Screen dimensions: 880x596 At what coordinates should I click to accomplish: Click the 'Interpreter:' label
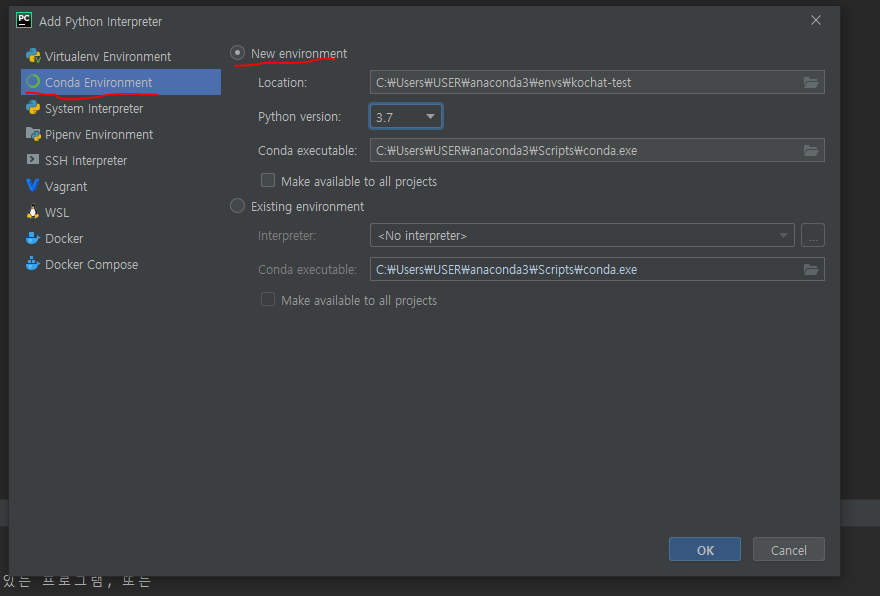point(287,236)
